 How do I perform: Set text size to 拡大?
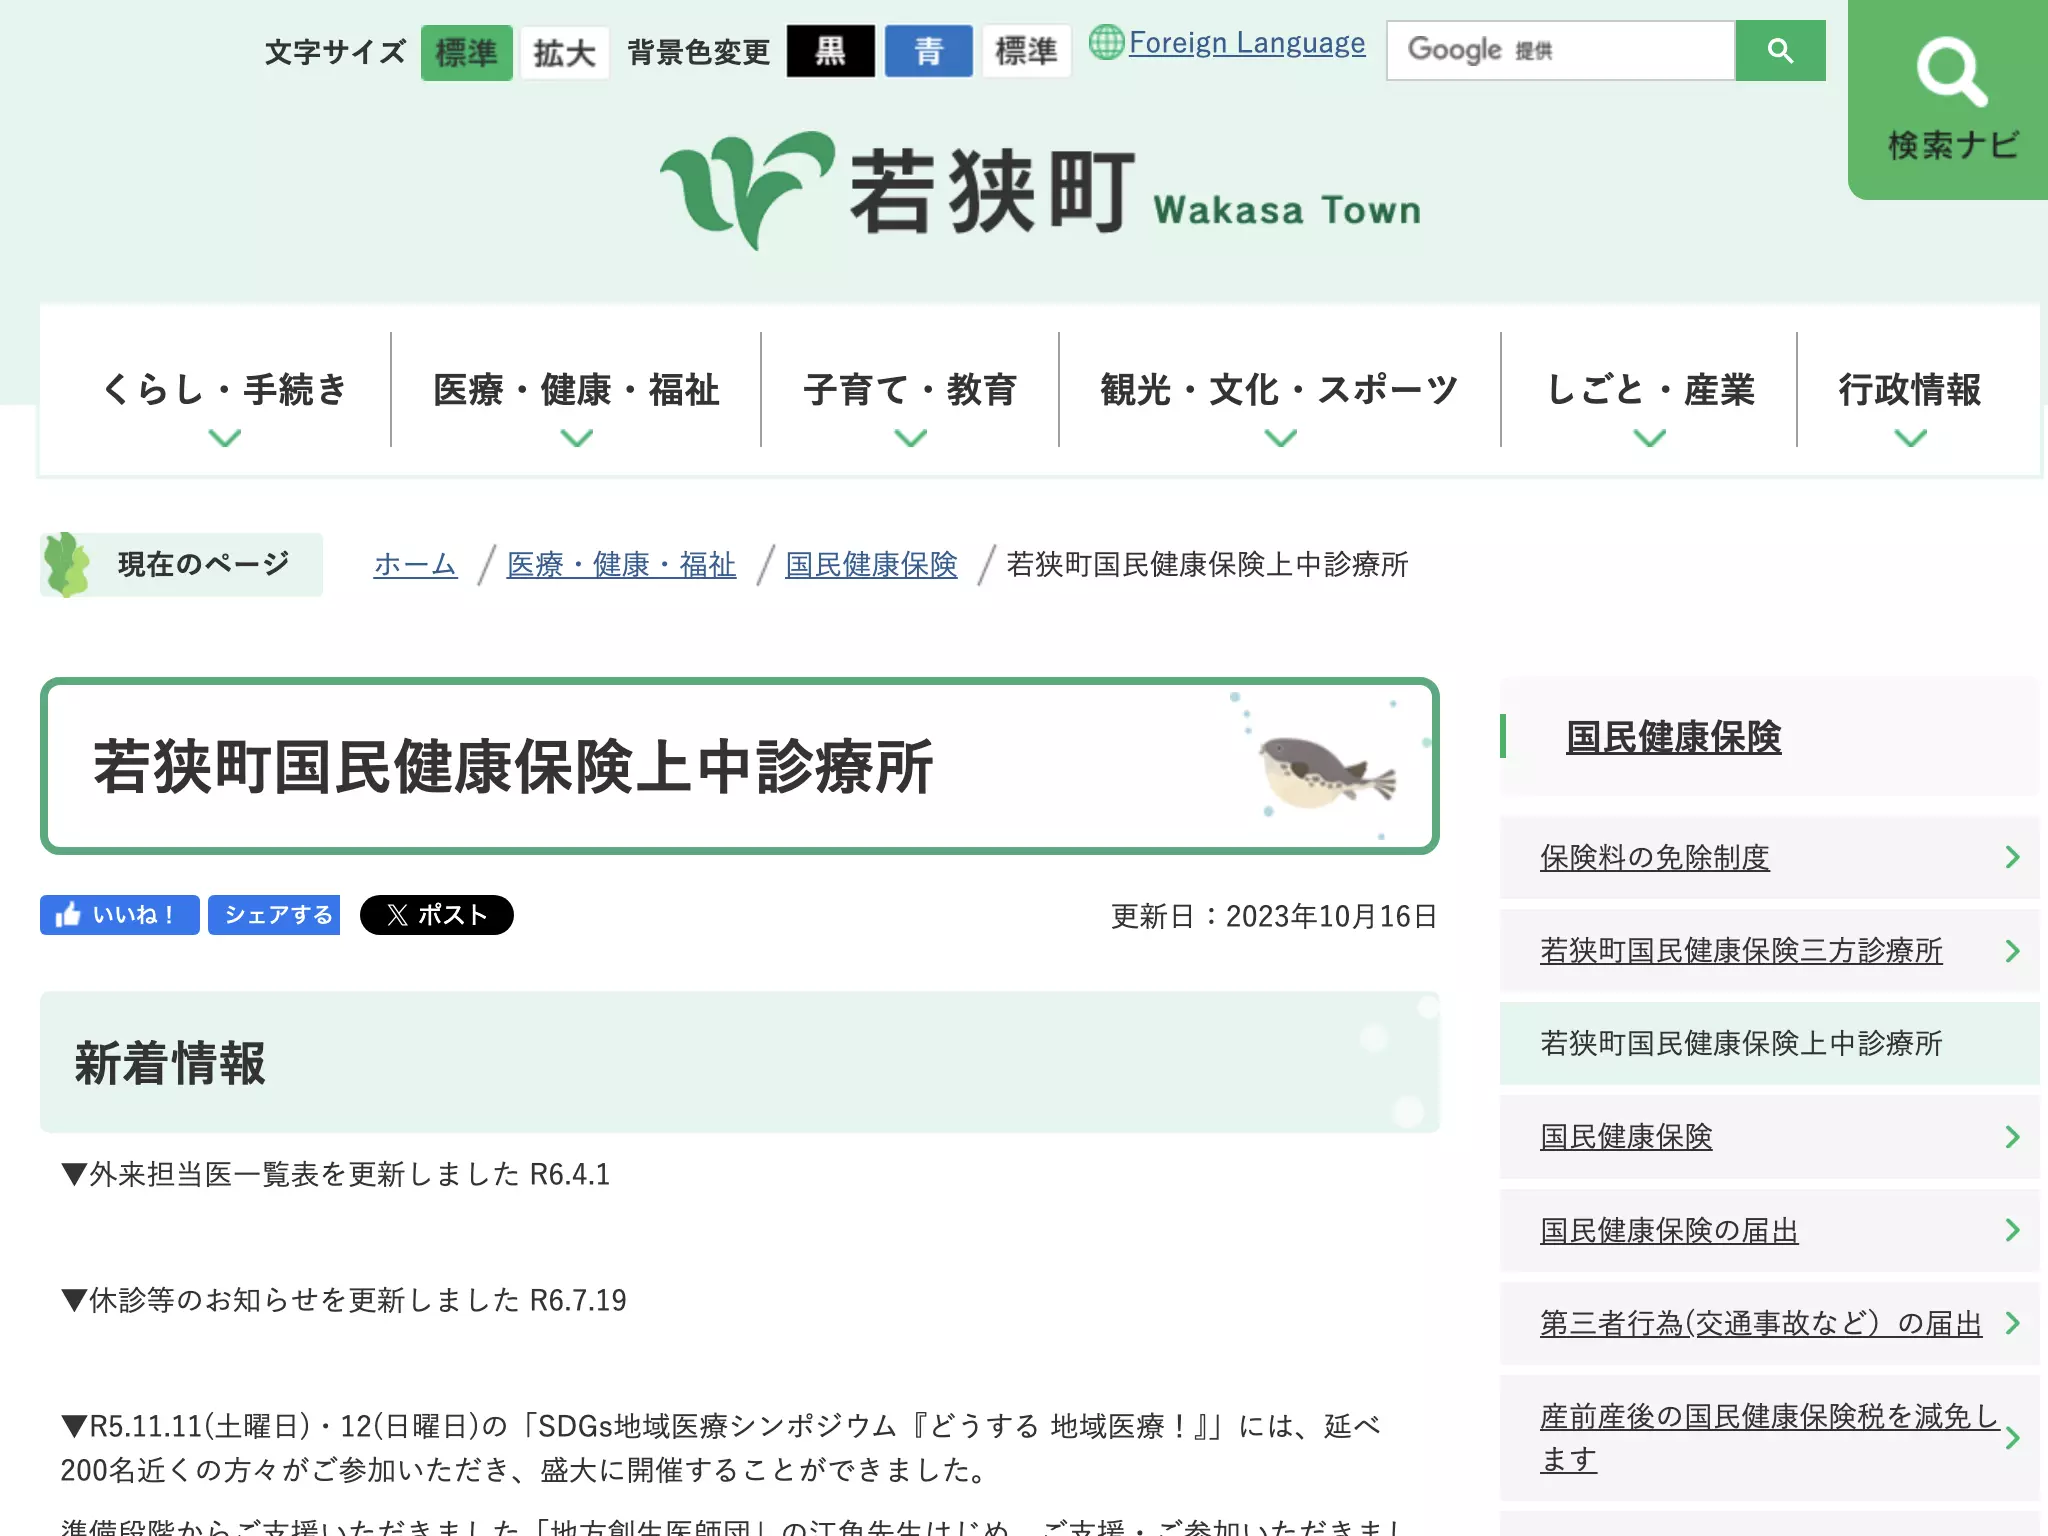[x=565, y=52]
